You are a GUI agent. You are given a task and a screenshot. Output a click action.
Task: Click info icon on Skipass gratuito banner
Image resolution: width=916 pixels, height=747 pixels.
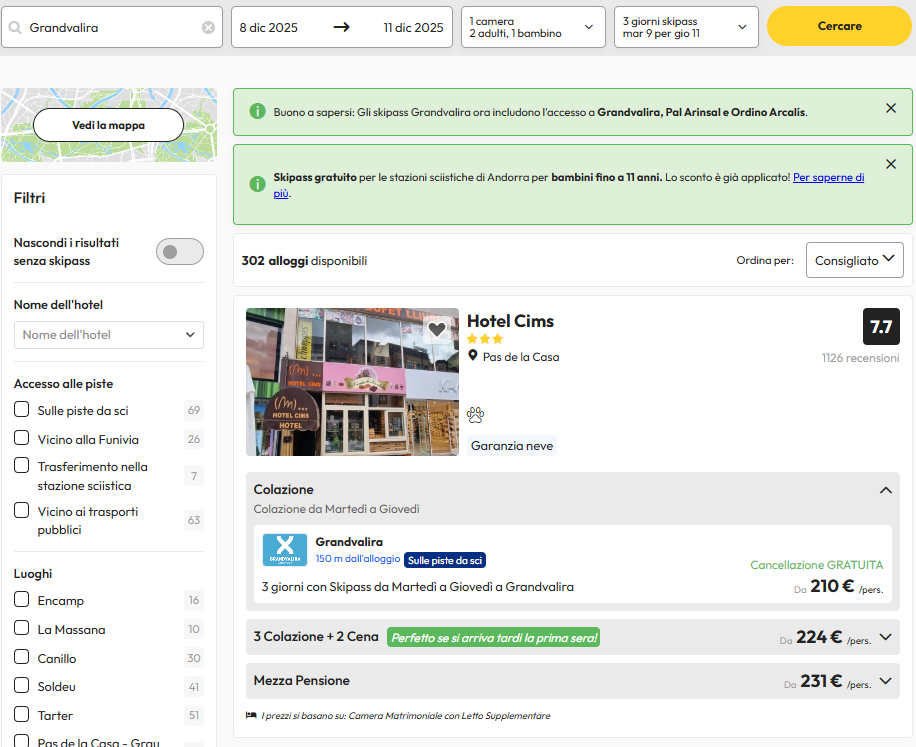pyautogui.click(x=257, y=184)
